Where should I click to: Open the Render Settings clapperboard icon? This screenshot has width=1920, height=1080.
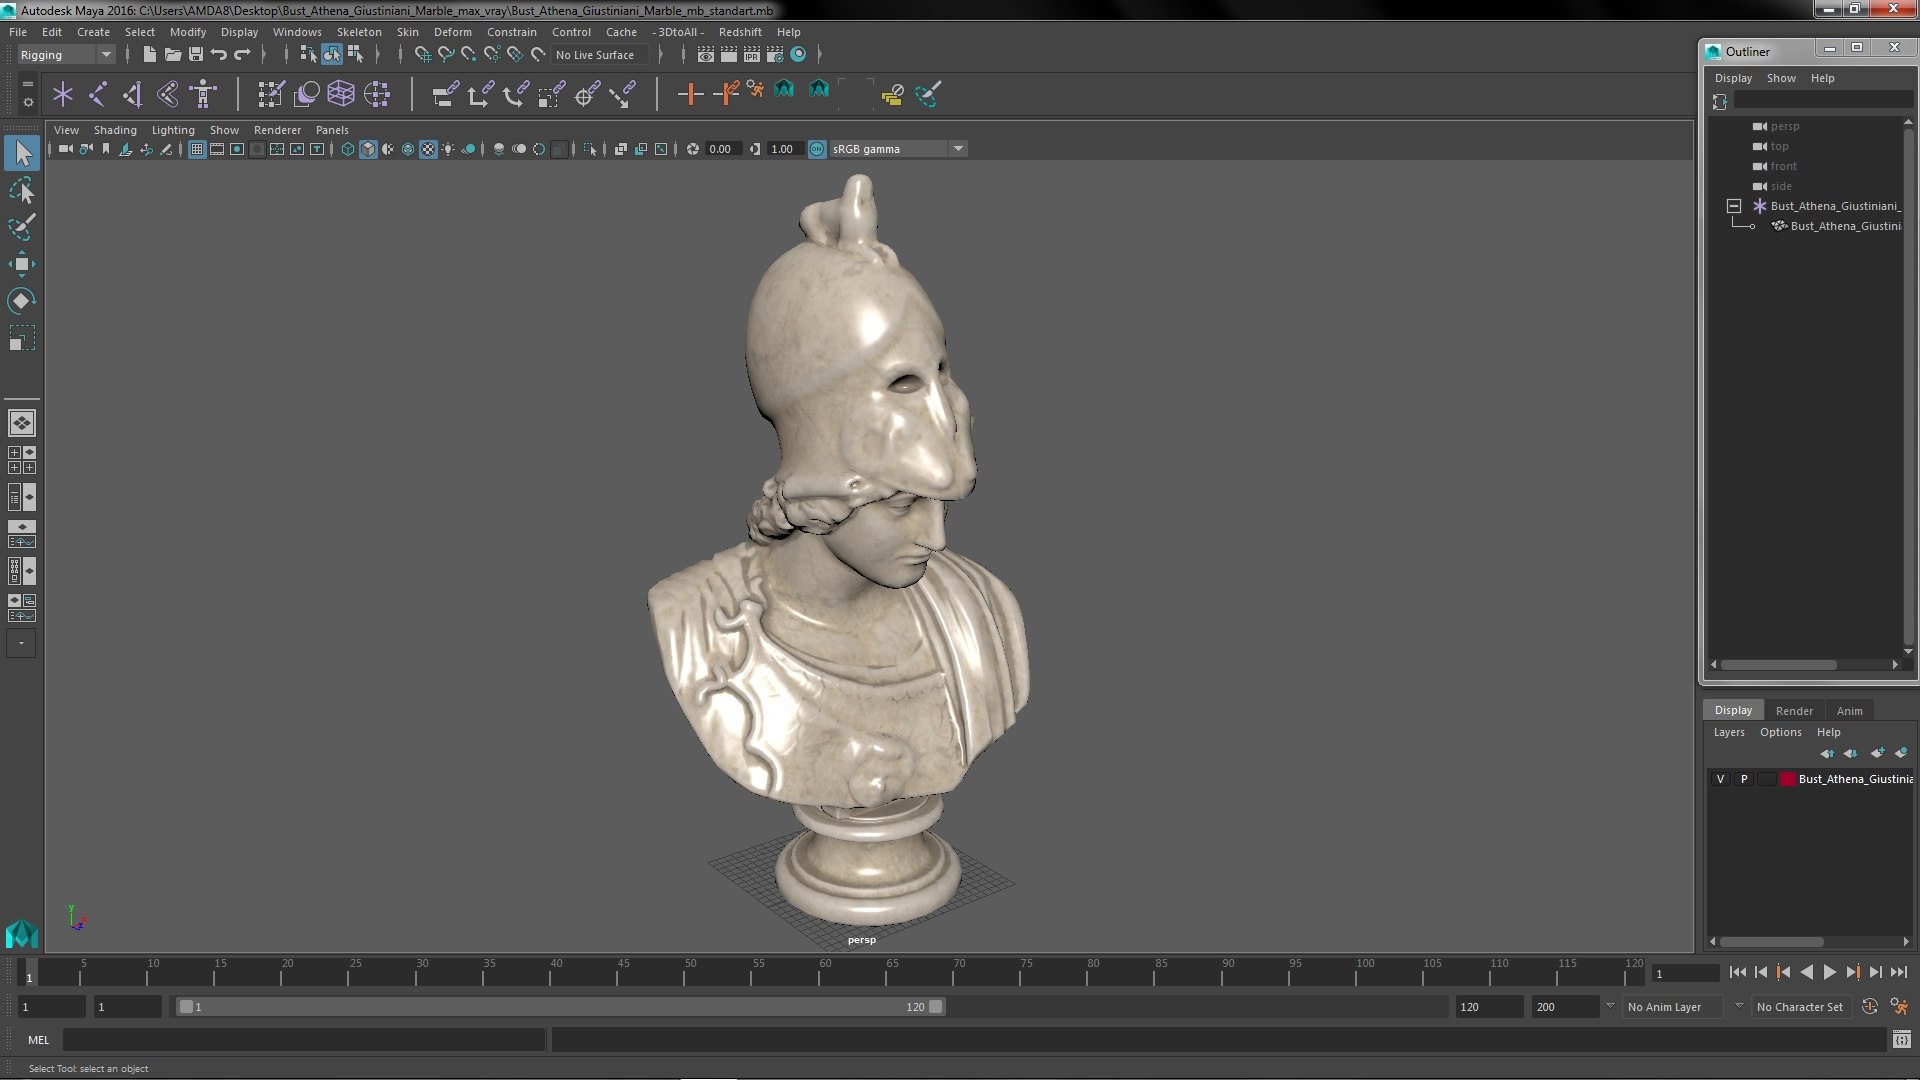pyautogui.click(x=775, y=54)
